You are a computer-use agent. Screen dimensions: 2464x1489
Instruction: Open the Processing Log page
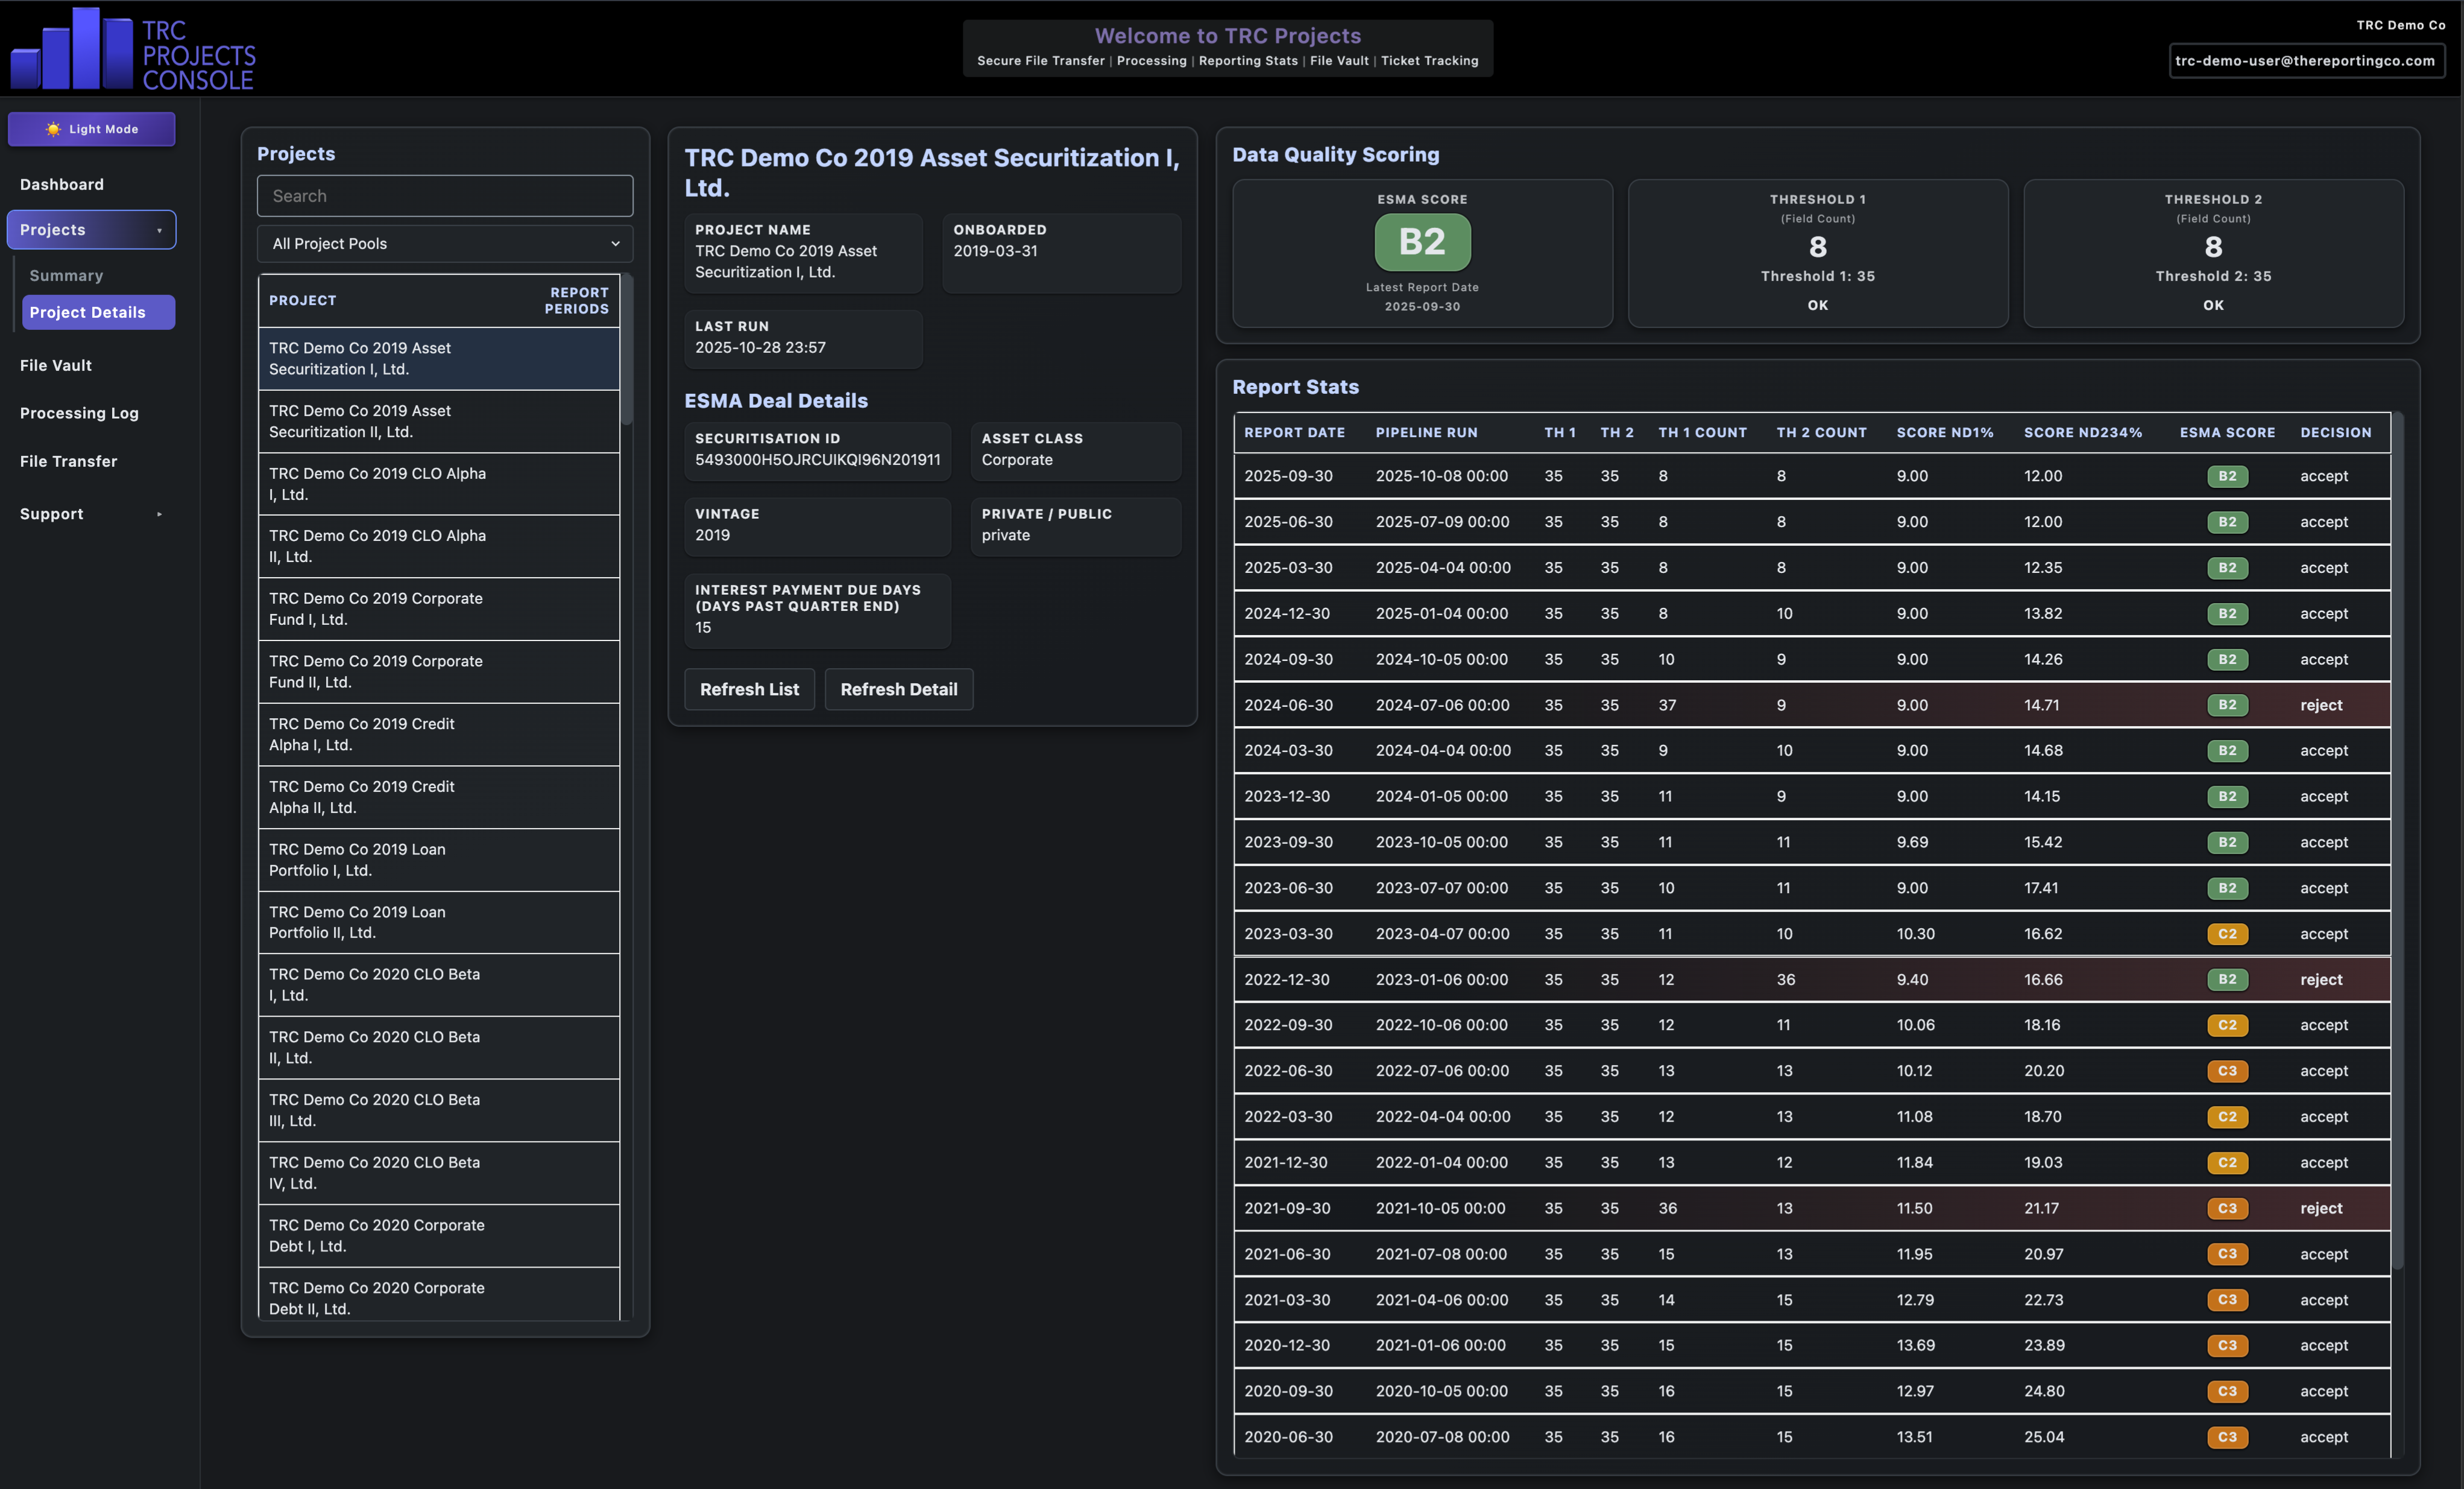79,413
